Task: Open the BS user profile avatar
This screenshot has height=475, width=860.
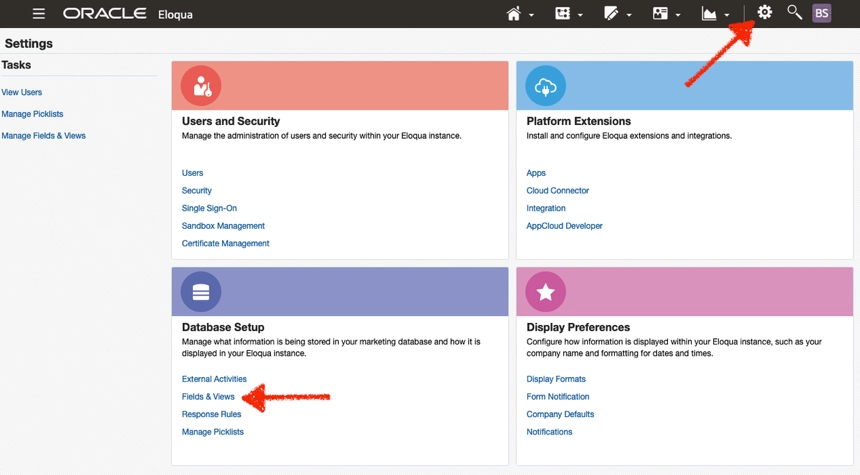Action: click(822, 14)
